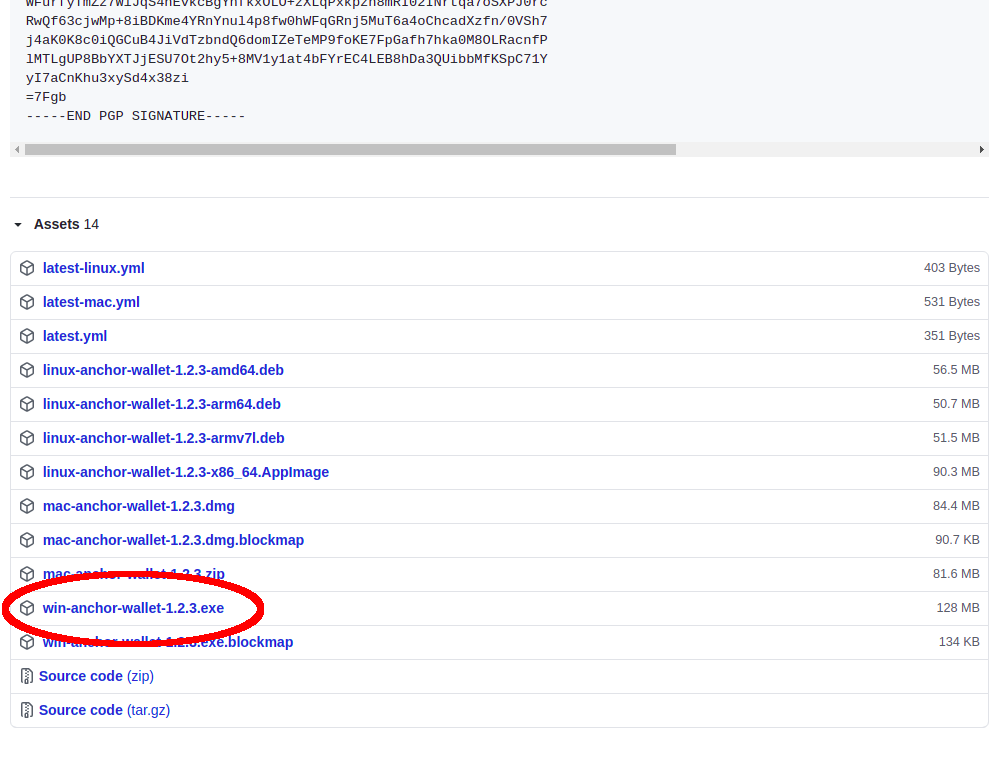This screenshot has height=763, width=992.
Task: Click package icon beside latest-linux.yml
Action: (x=27, y=268)
